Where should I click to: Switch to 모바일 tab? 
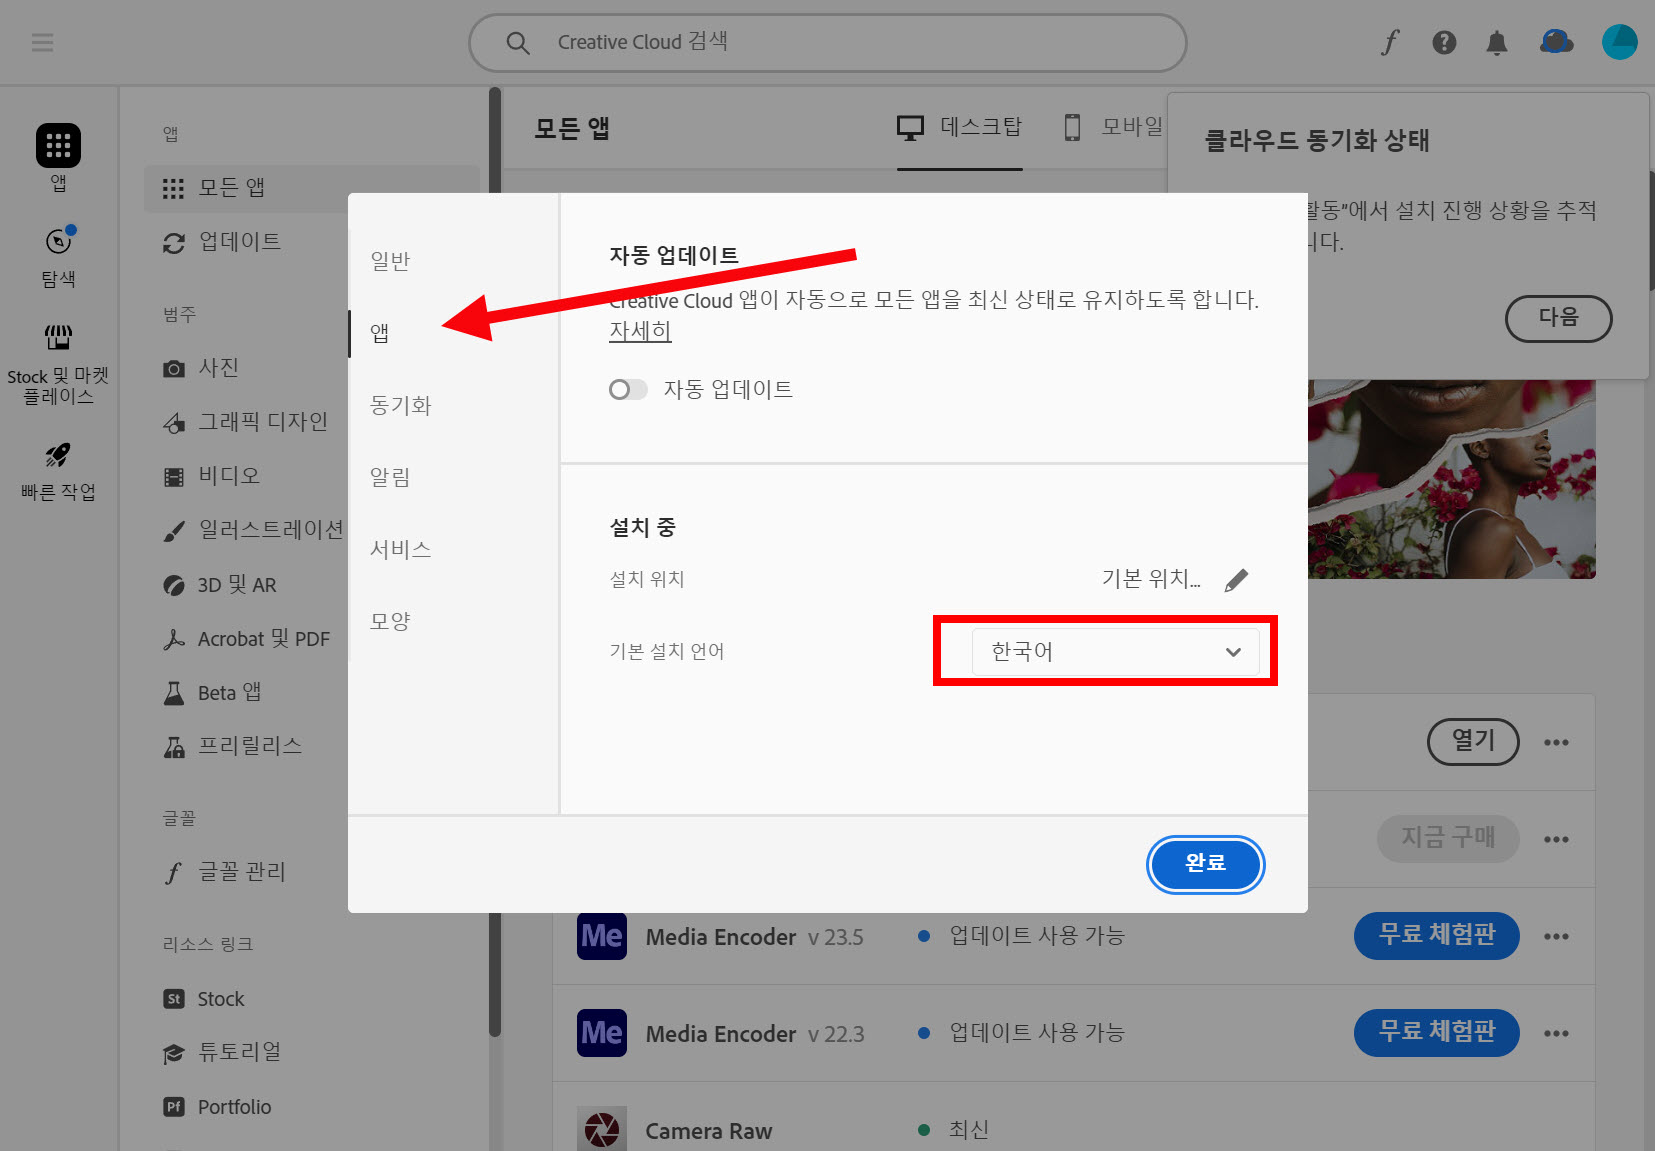1114,127
